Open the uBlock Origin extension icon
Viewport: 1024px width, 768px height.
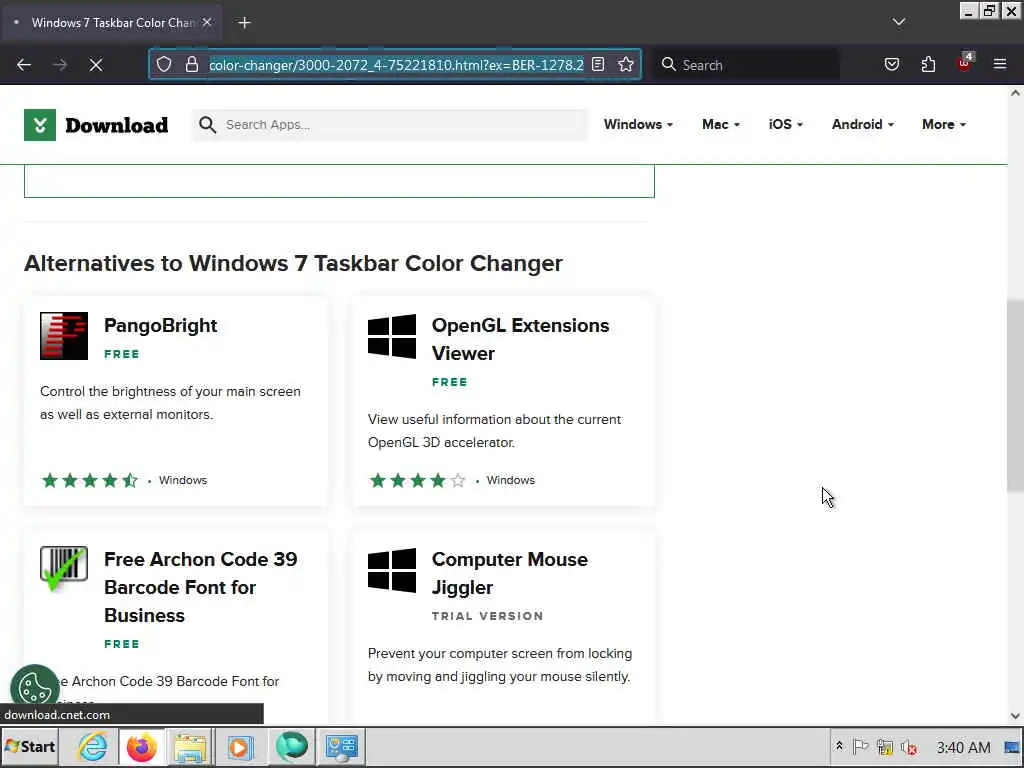965,63
